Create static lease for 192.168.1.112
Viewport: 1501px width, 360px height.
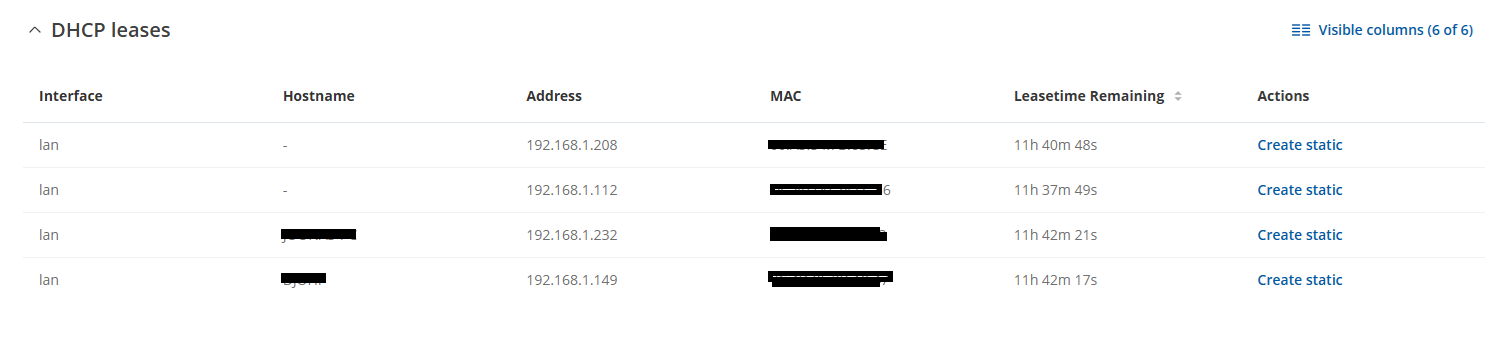click(x=1299, y=190)
